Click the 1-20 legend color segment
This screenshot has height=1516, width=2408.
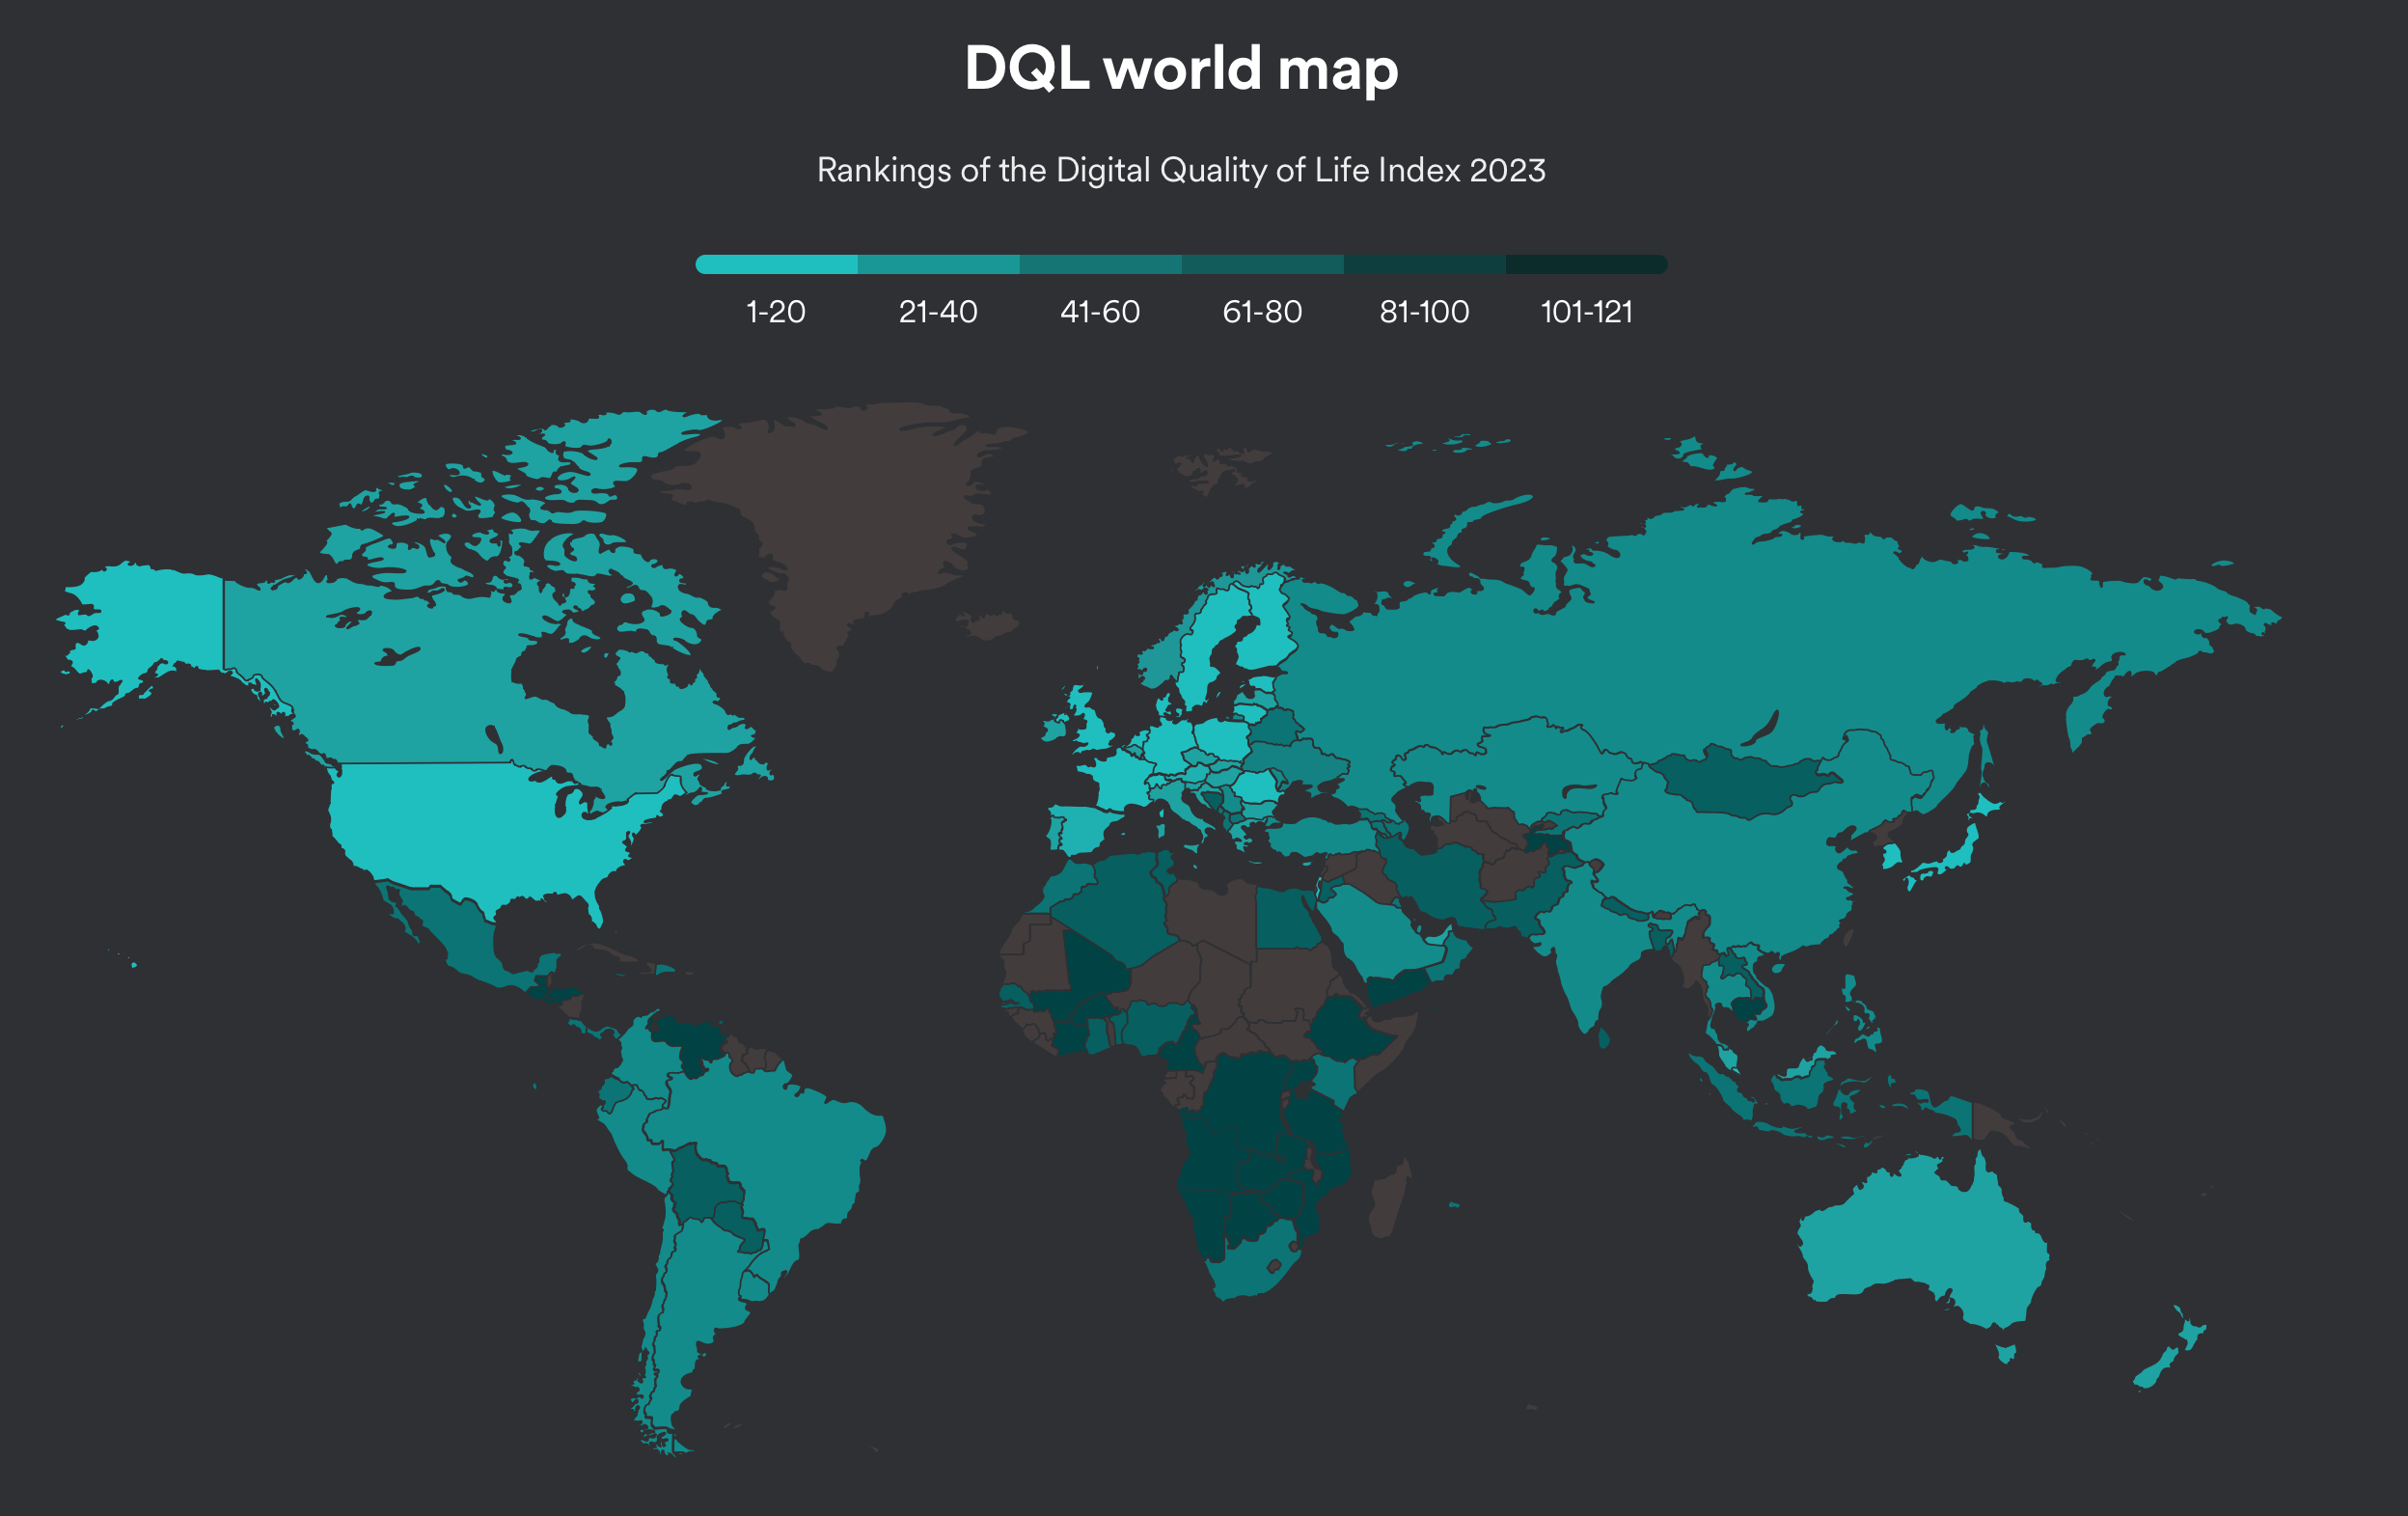click(x=777, y=264)
